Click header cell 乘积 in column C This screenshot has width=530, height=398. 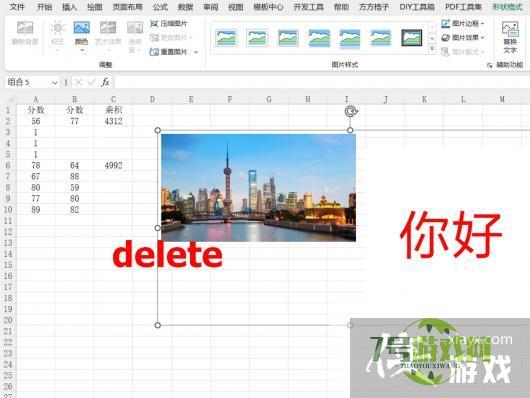point(113,110)
